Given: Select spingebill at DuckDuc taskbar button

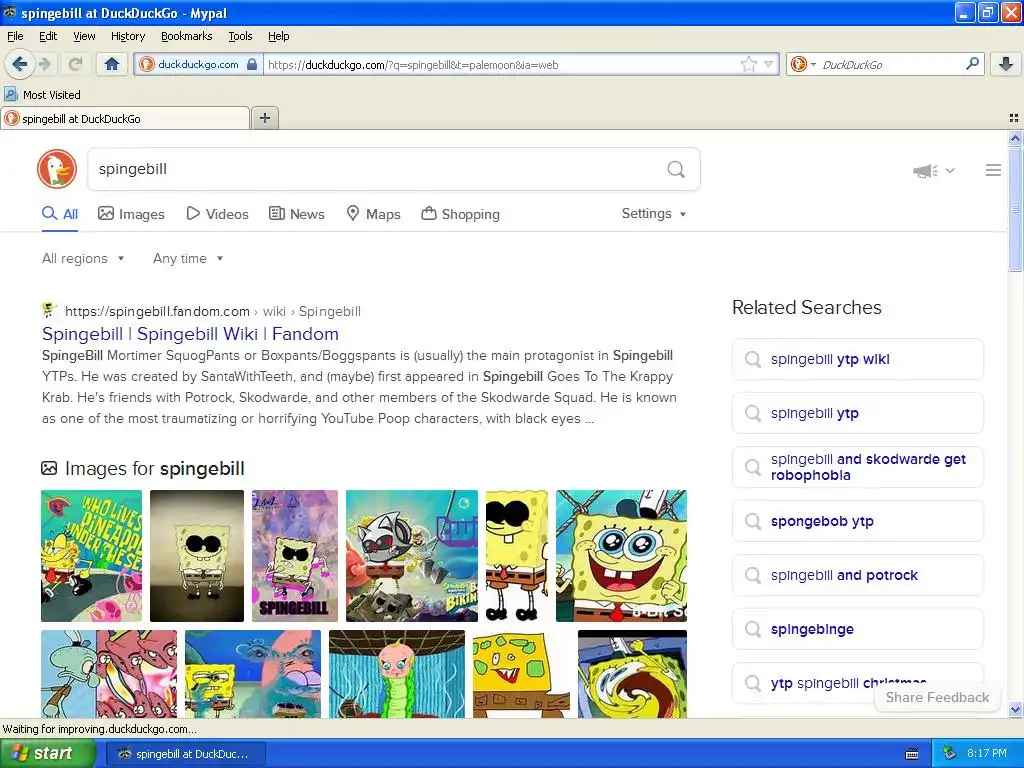Looking at the screenshot, I should (185, 754).
